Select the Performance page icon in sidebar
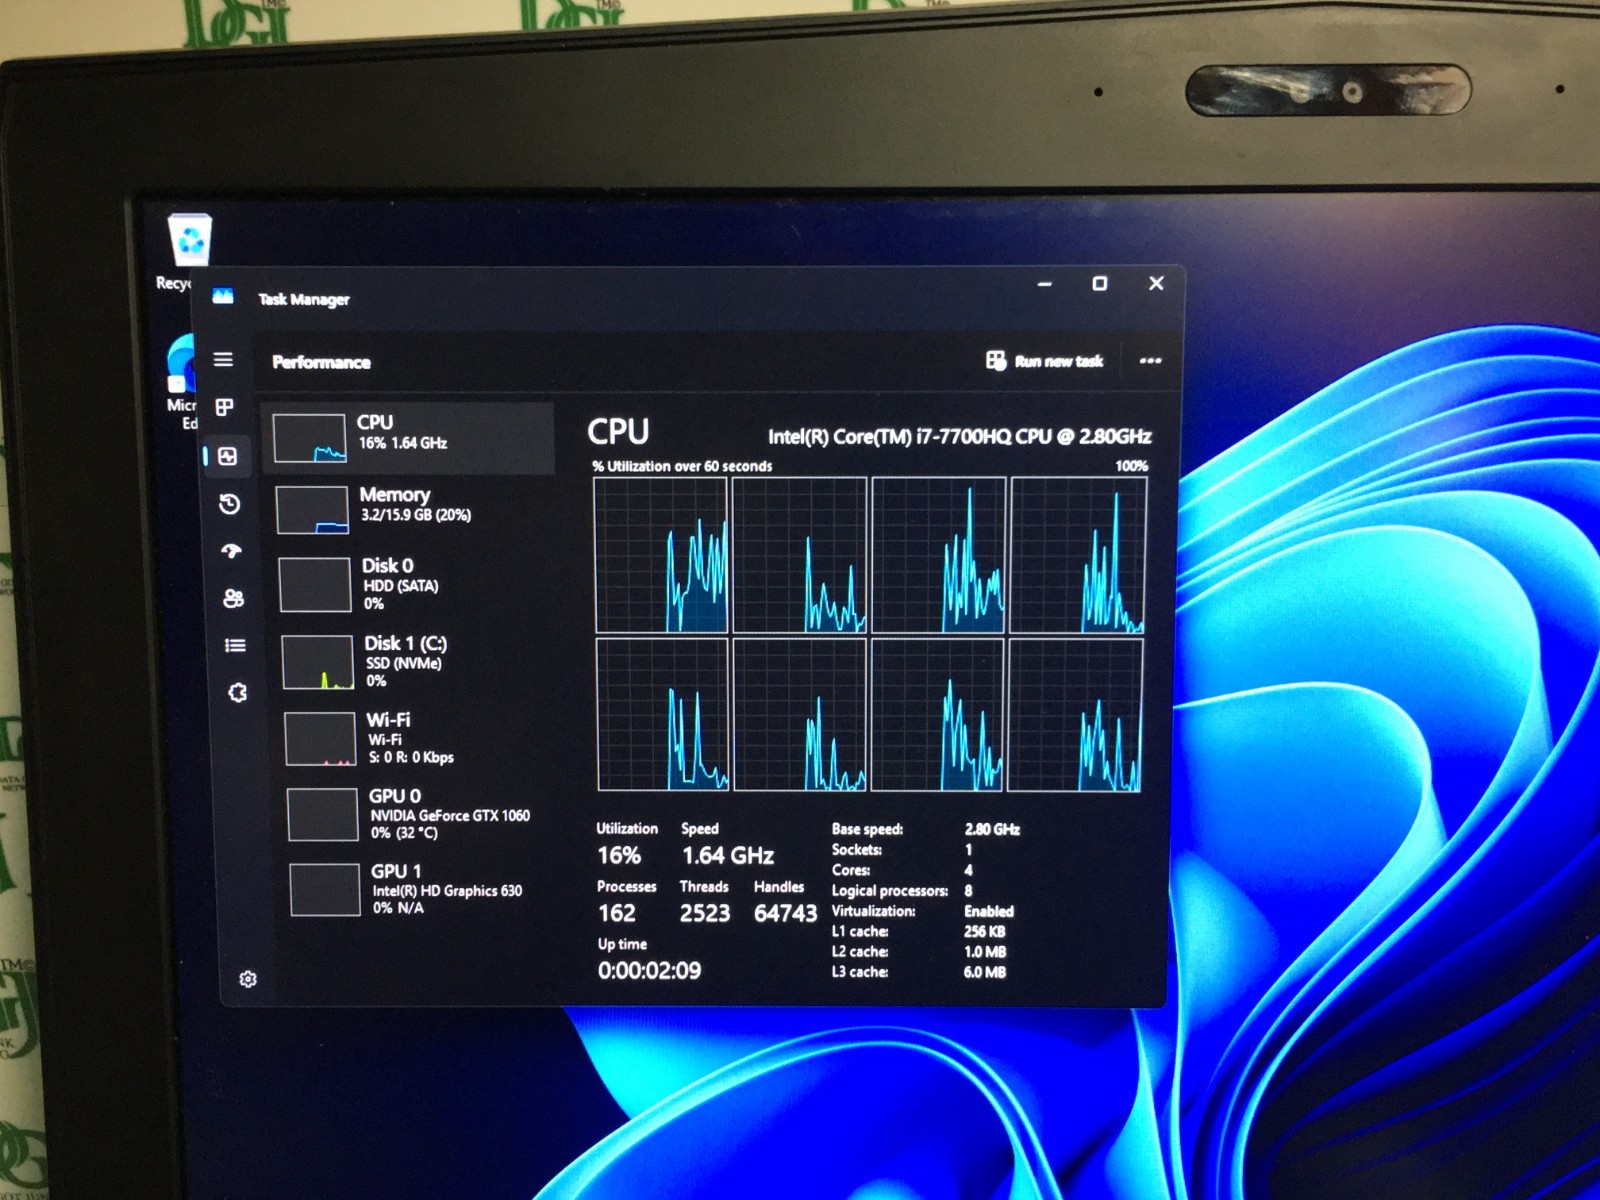The width and height of the screenshot is (1600, 1200). click(x=227, y=456)
